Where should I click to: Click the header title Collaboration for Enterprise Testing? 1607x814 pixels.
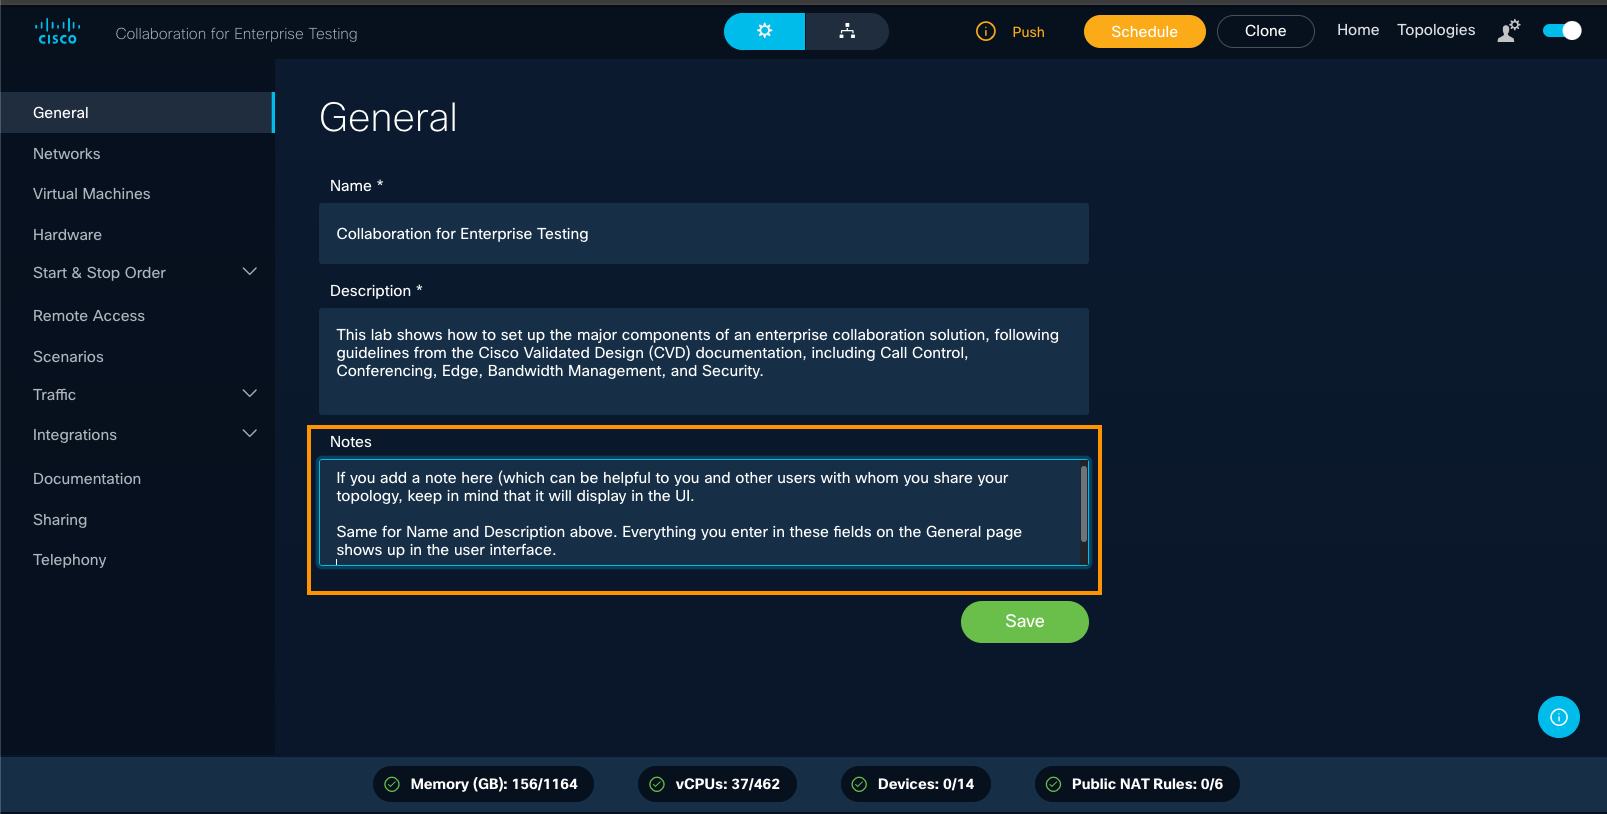click(236, 34)
